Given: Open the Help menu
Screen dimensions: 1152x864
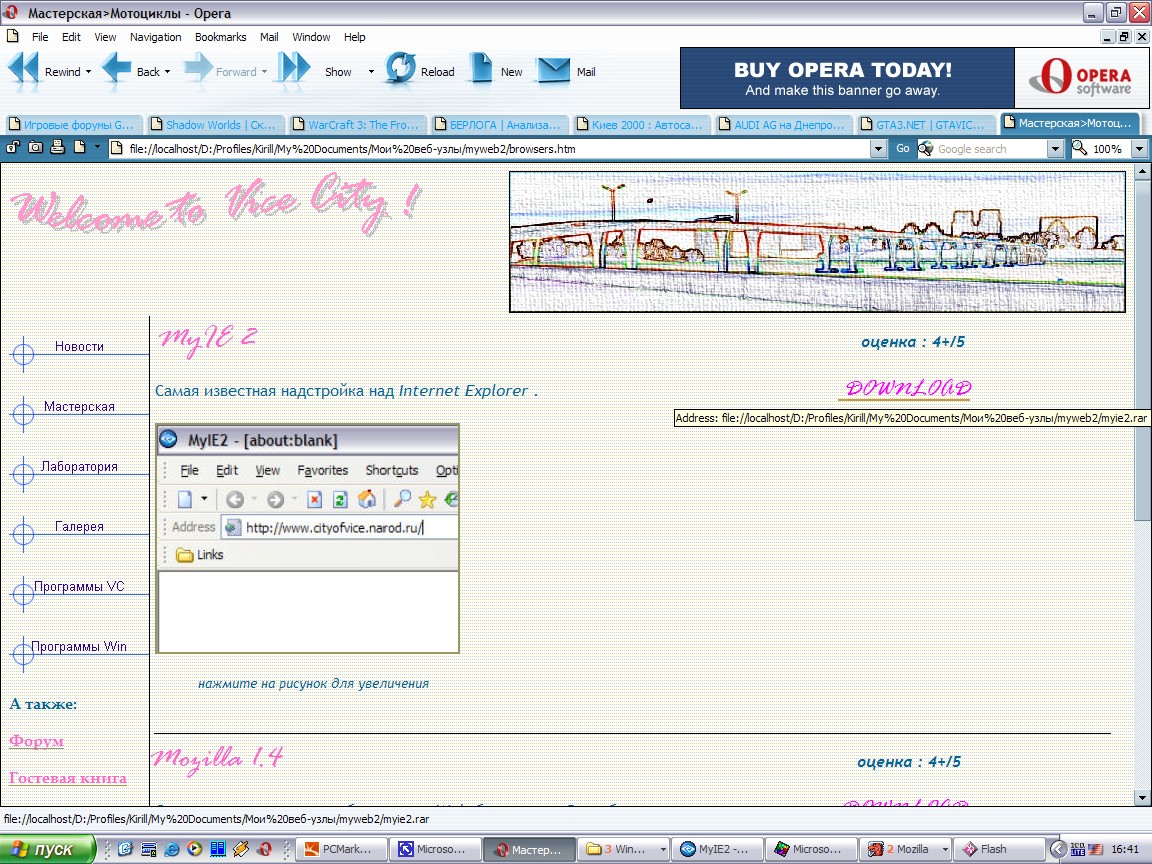Looking at the screenshot, I should point(354,37).
